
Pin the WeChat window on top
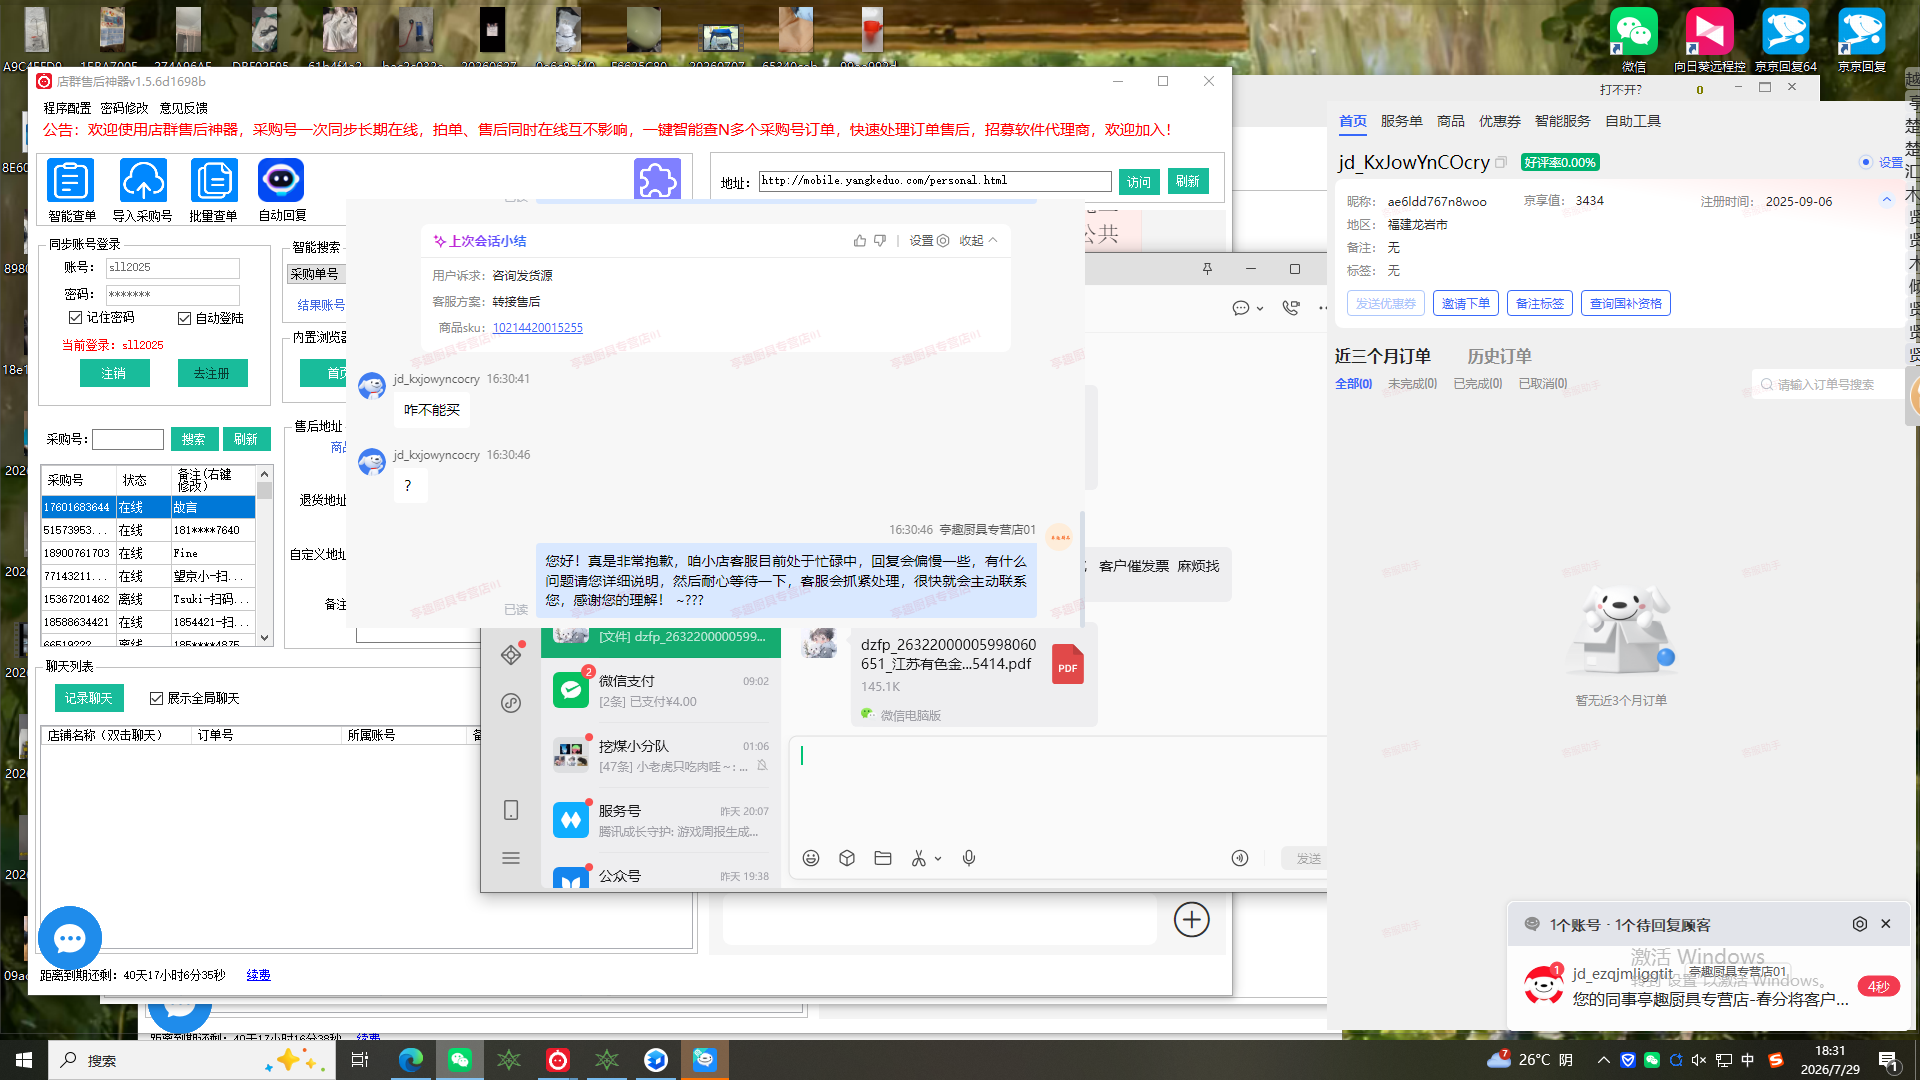click(x=1207, y=269)
